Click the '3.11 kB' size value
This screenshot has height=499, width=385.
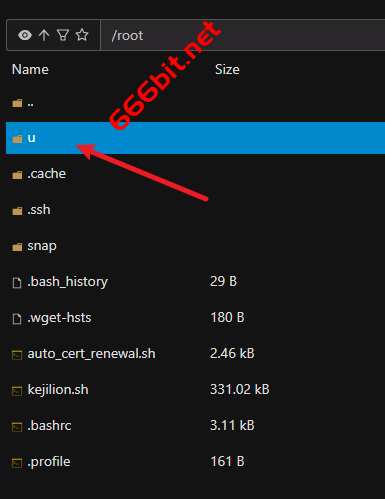[232, 426]
